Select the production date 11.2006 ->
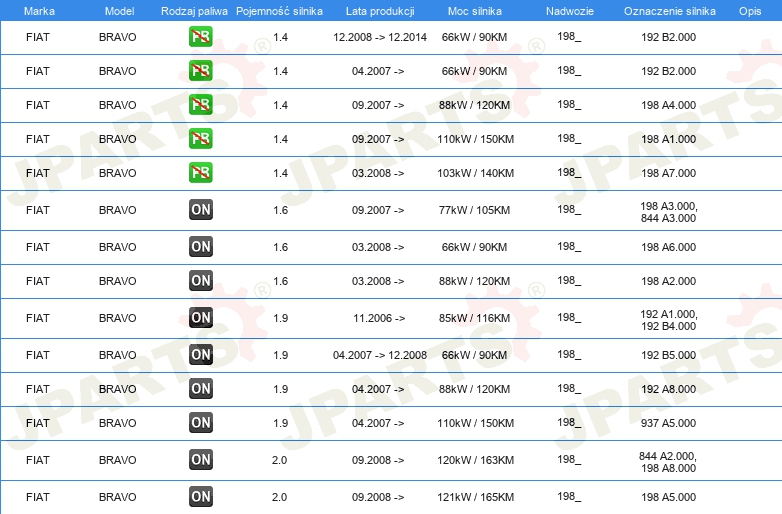Image resolution: width=782 pixels, height=514 pixels. [x=379, y=318]
